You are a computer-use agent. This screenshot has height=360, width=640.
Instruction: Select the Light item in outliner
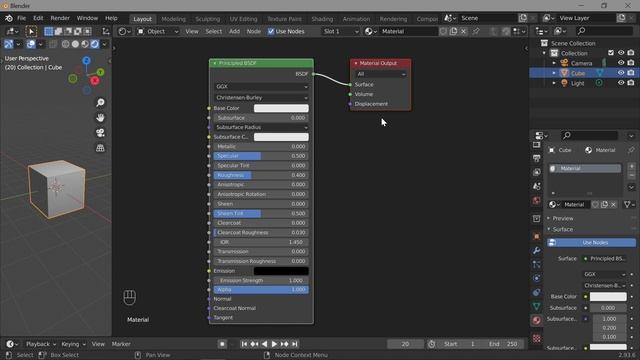[577, 83]
